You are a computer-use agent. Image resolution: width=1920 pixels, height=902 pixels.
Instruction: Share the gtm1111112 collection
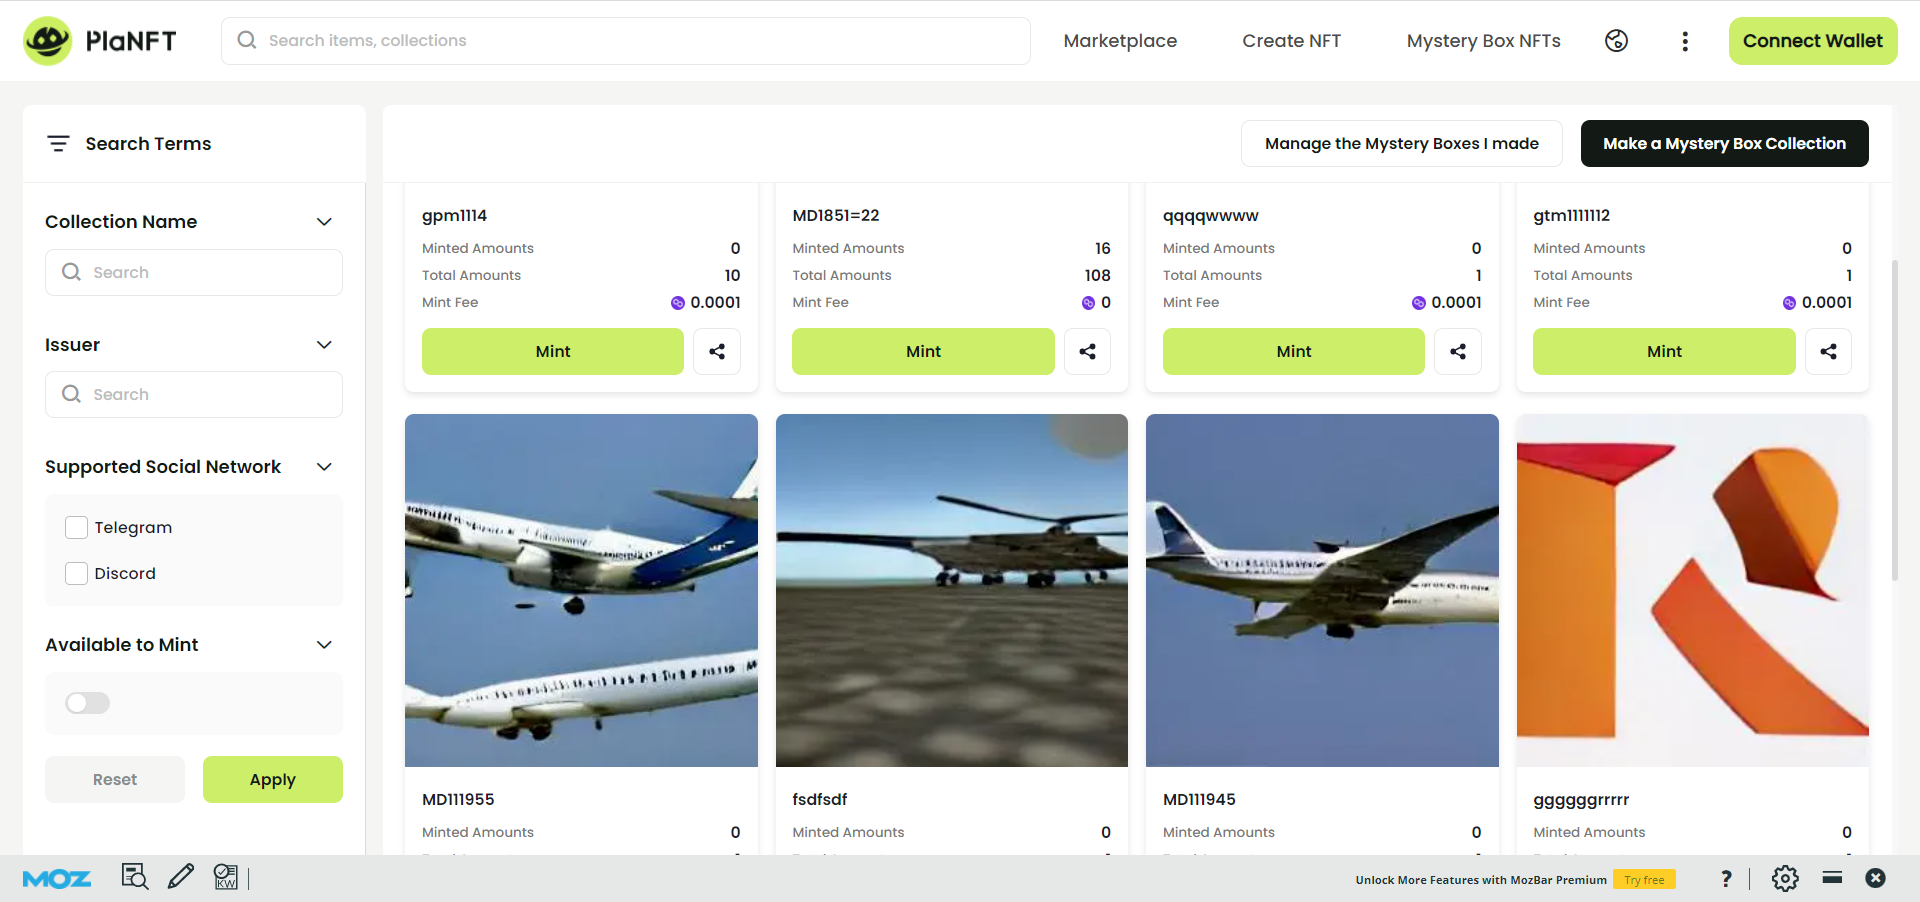coord(1828,351)
